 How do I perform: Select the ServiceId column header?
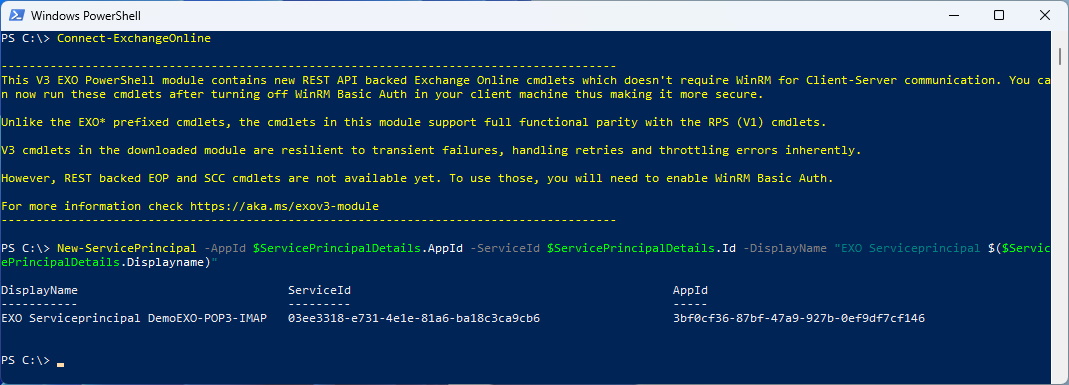[x=320, y=290]
